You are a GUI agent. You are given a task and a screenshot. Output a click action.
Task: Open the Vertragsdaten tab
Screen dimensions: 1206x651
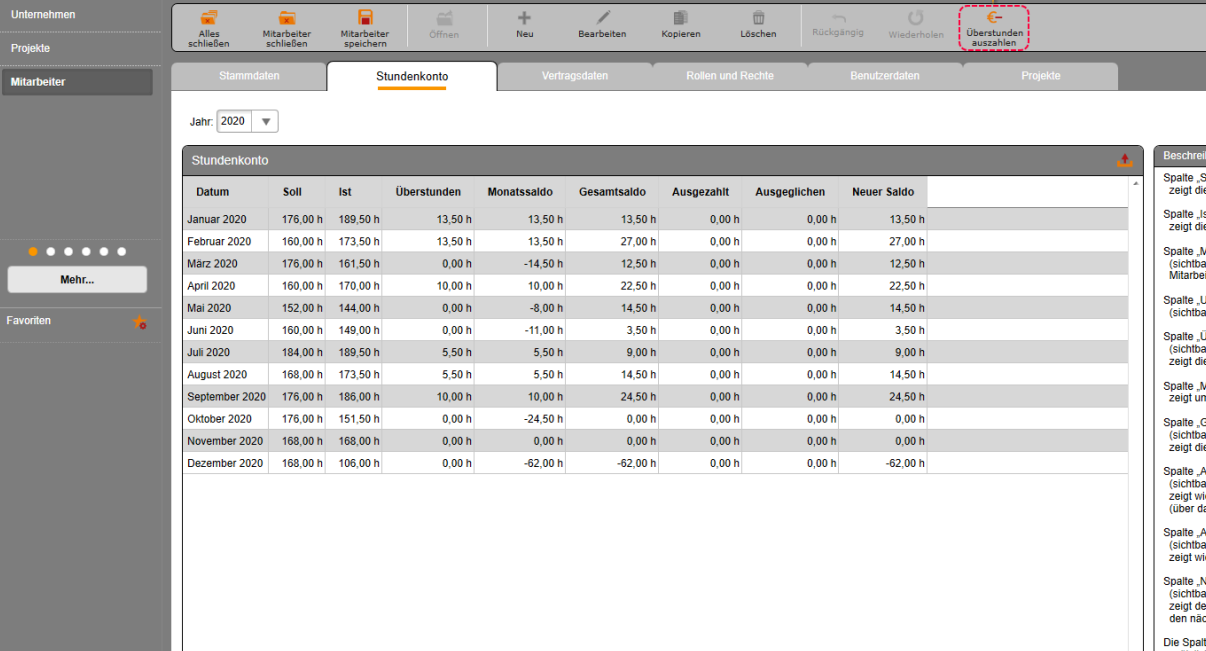pos(575,76)
